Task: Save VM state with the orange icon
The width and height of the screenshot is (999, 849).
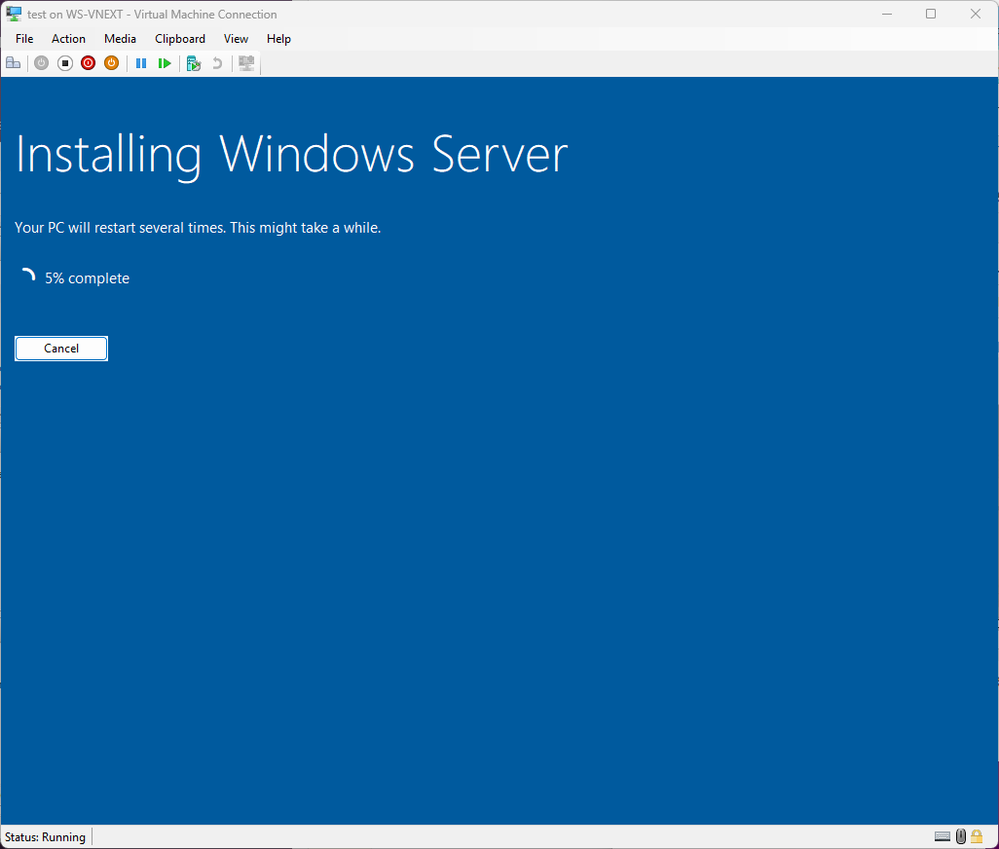Action: pyautogui.click(x=111, y=63)
